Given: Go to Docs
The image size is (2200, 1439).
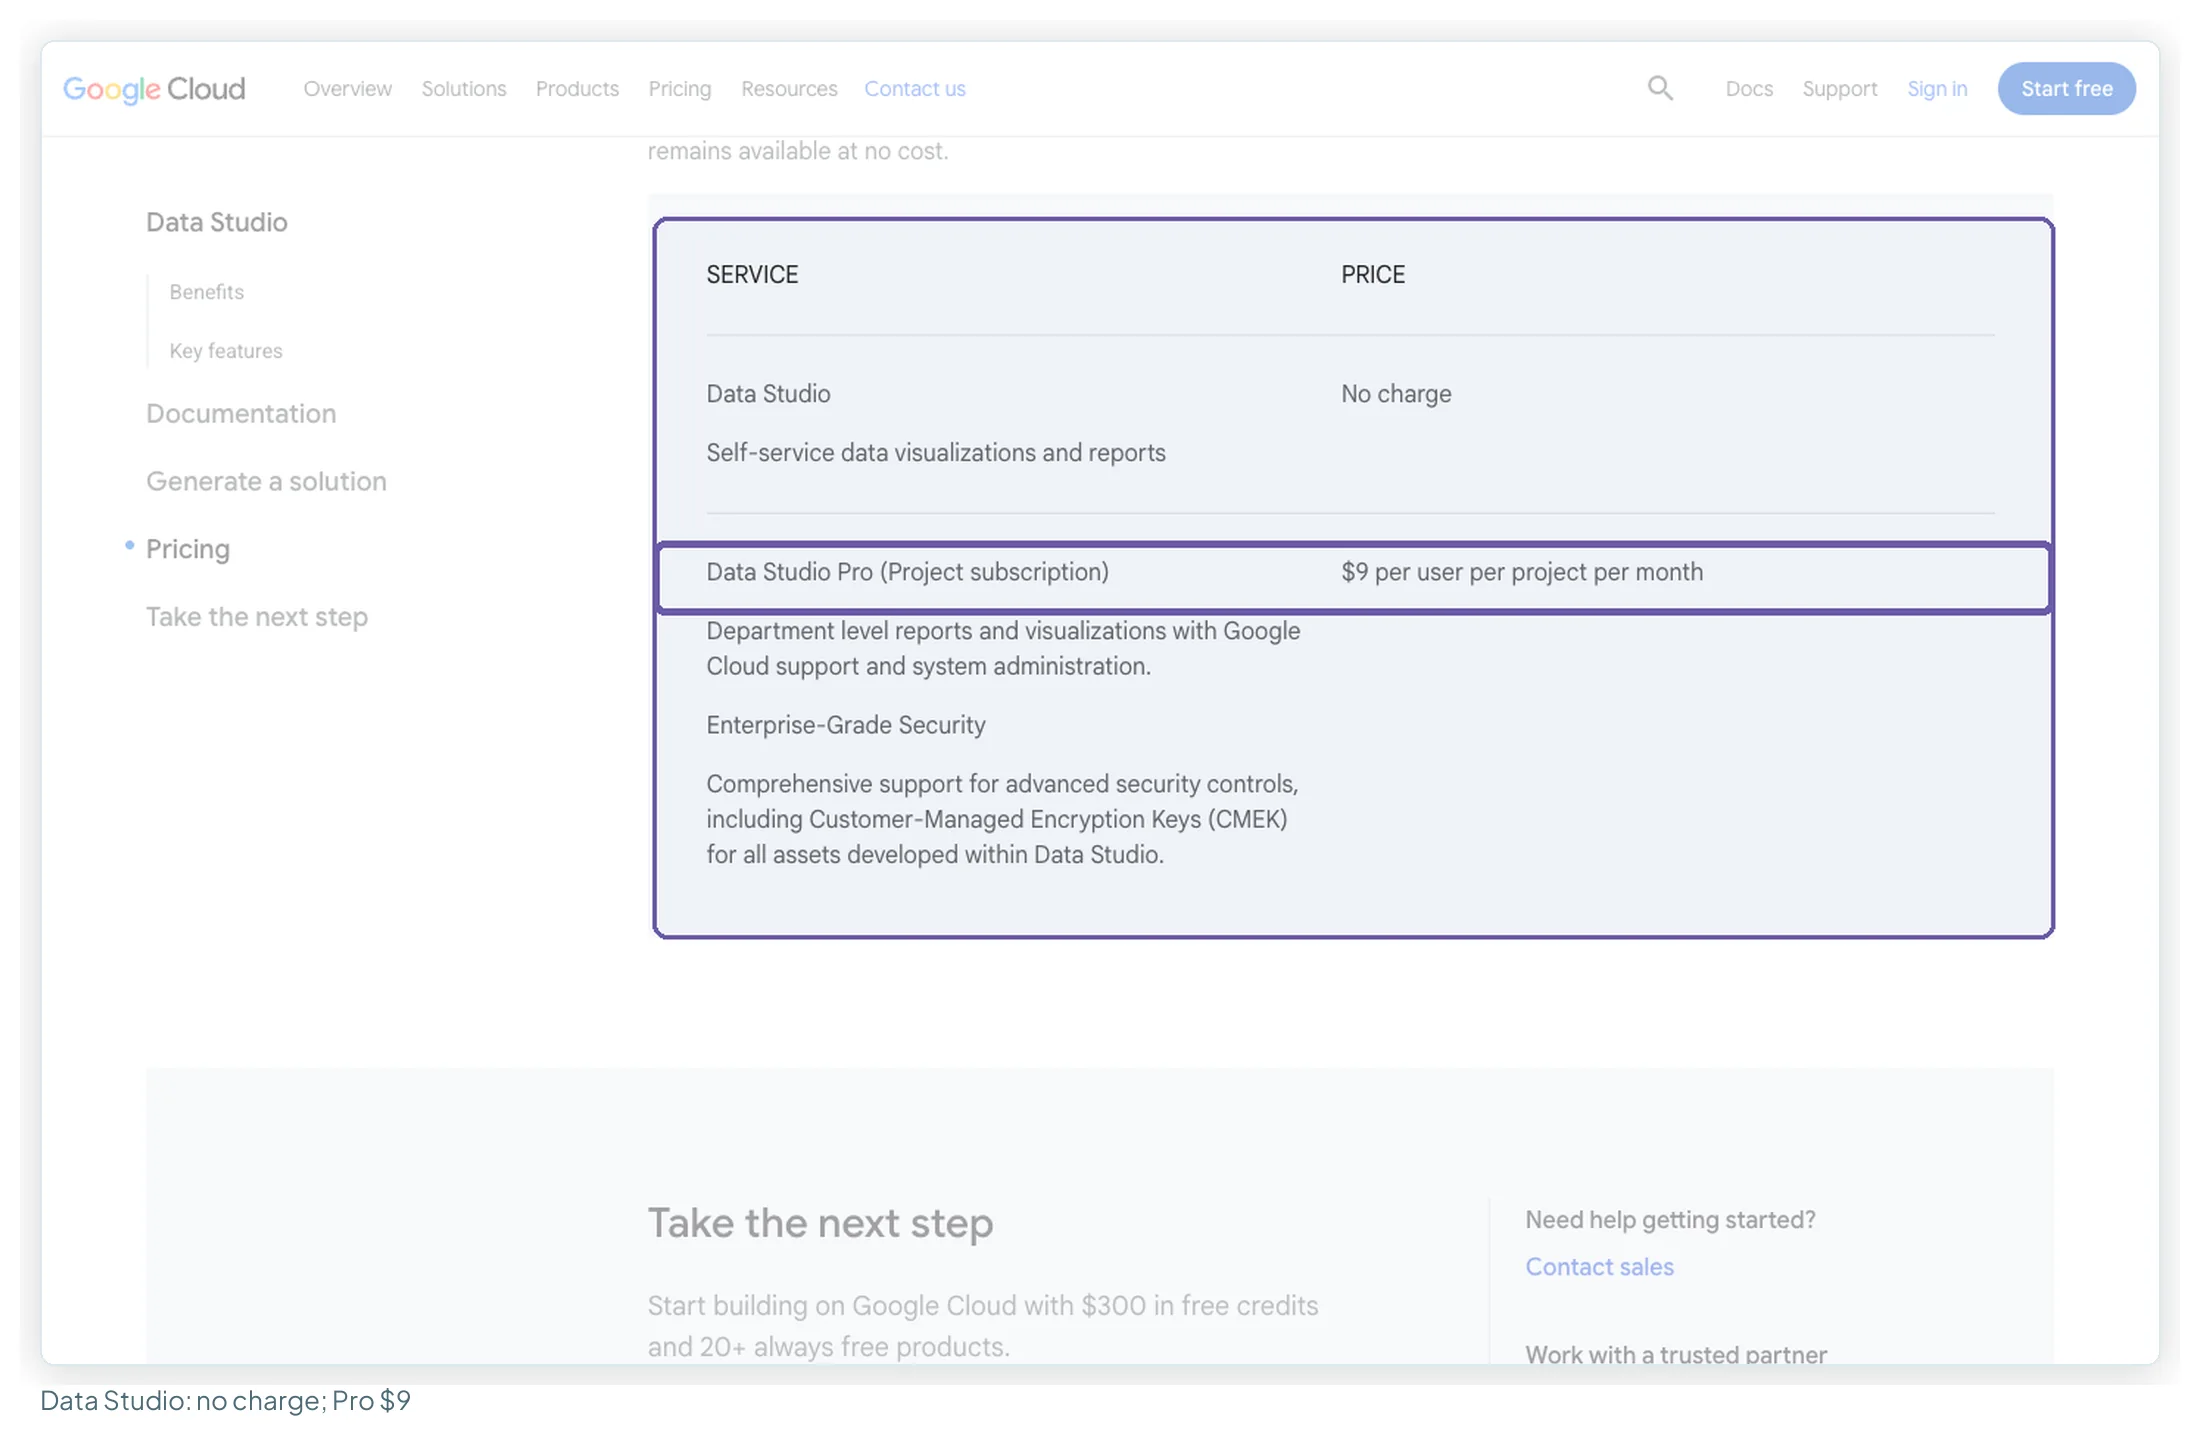Looking at the screenshot, I should coord(1749,89).
